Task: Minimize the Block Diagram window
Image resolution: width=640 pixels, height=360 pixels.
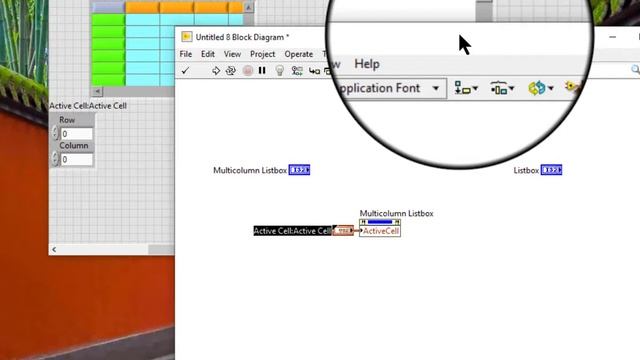Action: [613, 37]
